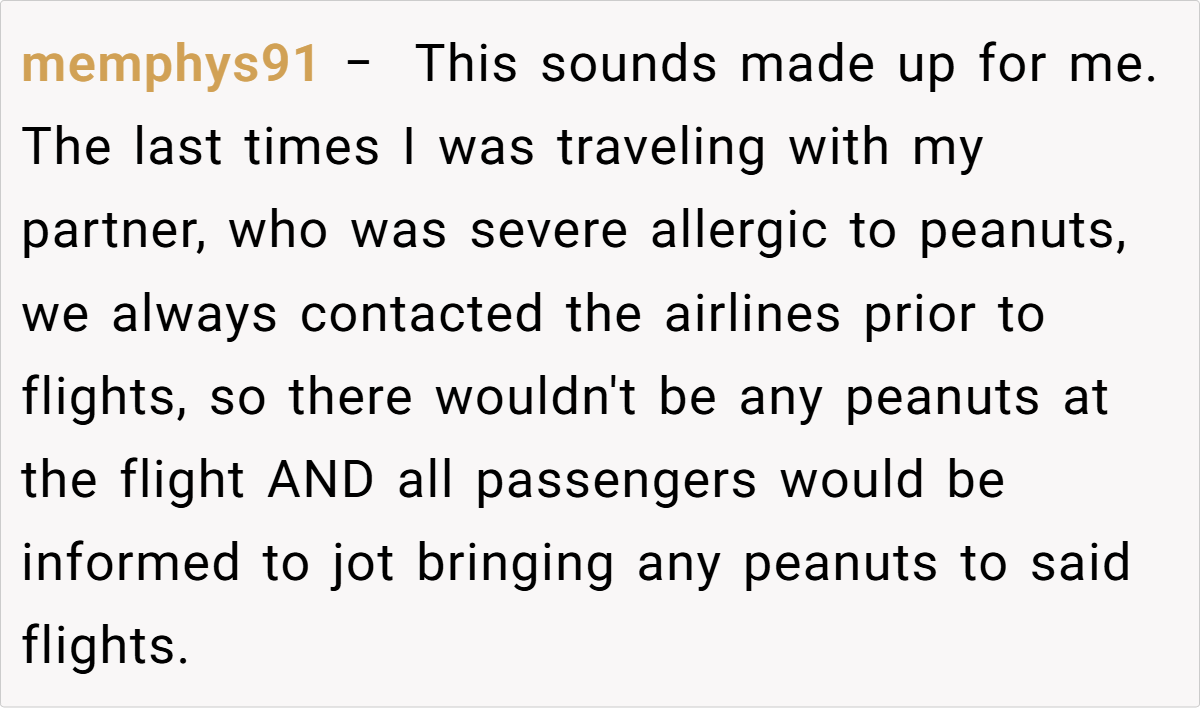The width and height of the screenshot is (1200, 708).
Task: Click the word 'sounds' in the comment
Action: coord(629,65)
